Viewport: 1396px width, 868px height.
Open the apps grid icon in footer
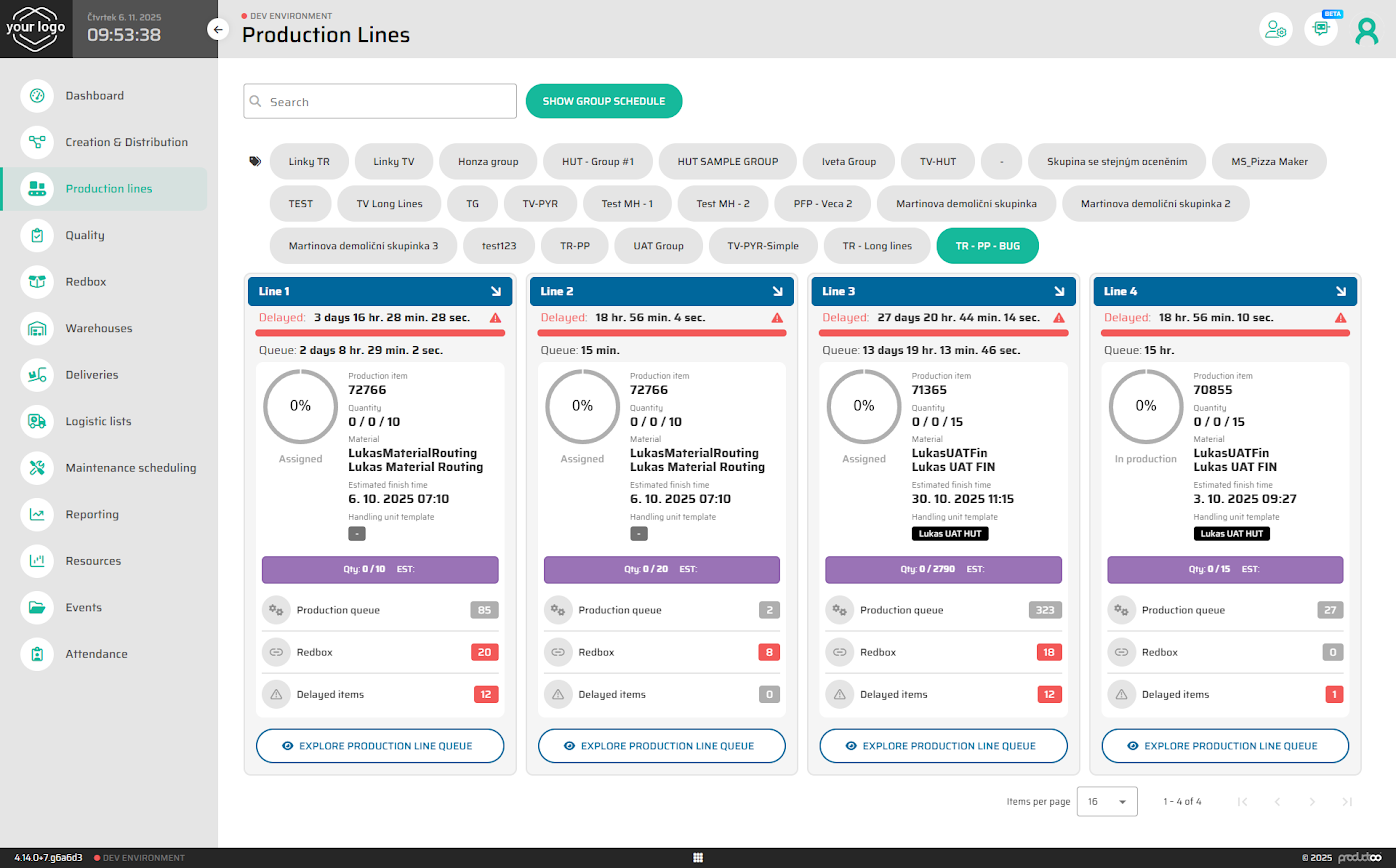[x=698, y=858]
